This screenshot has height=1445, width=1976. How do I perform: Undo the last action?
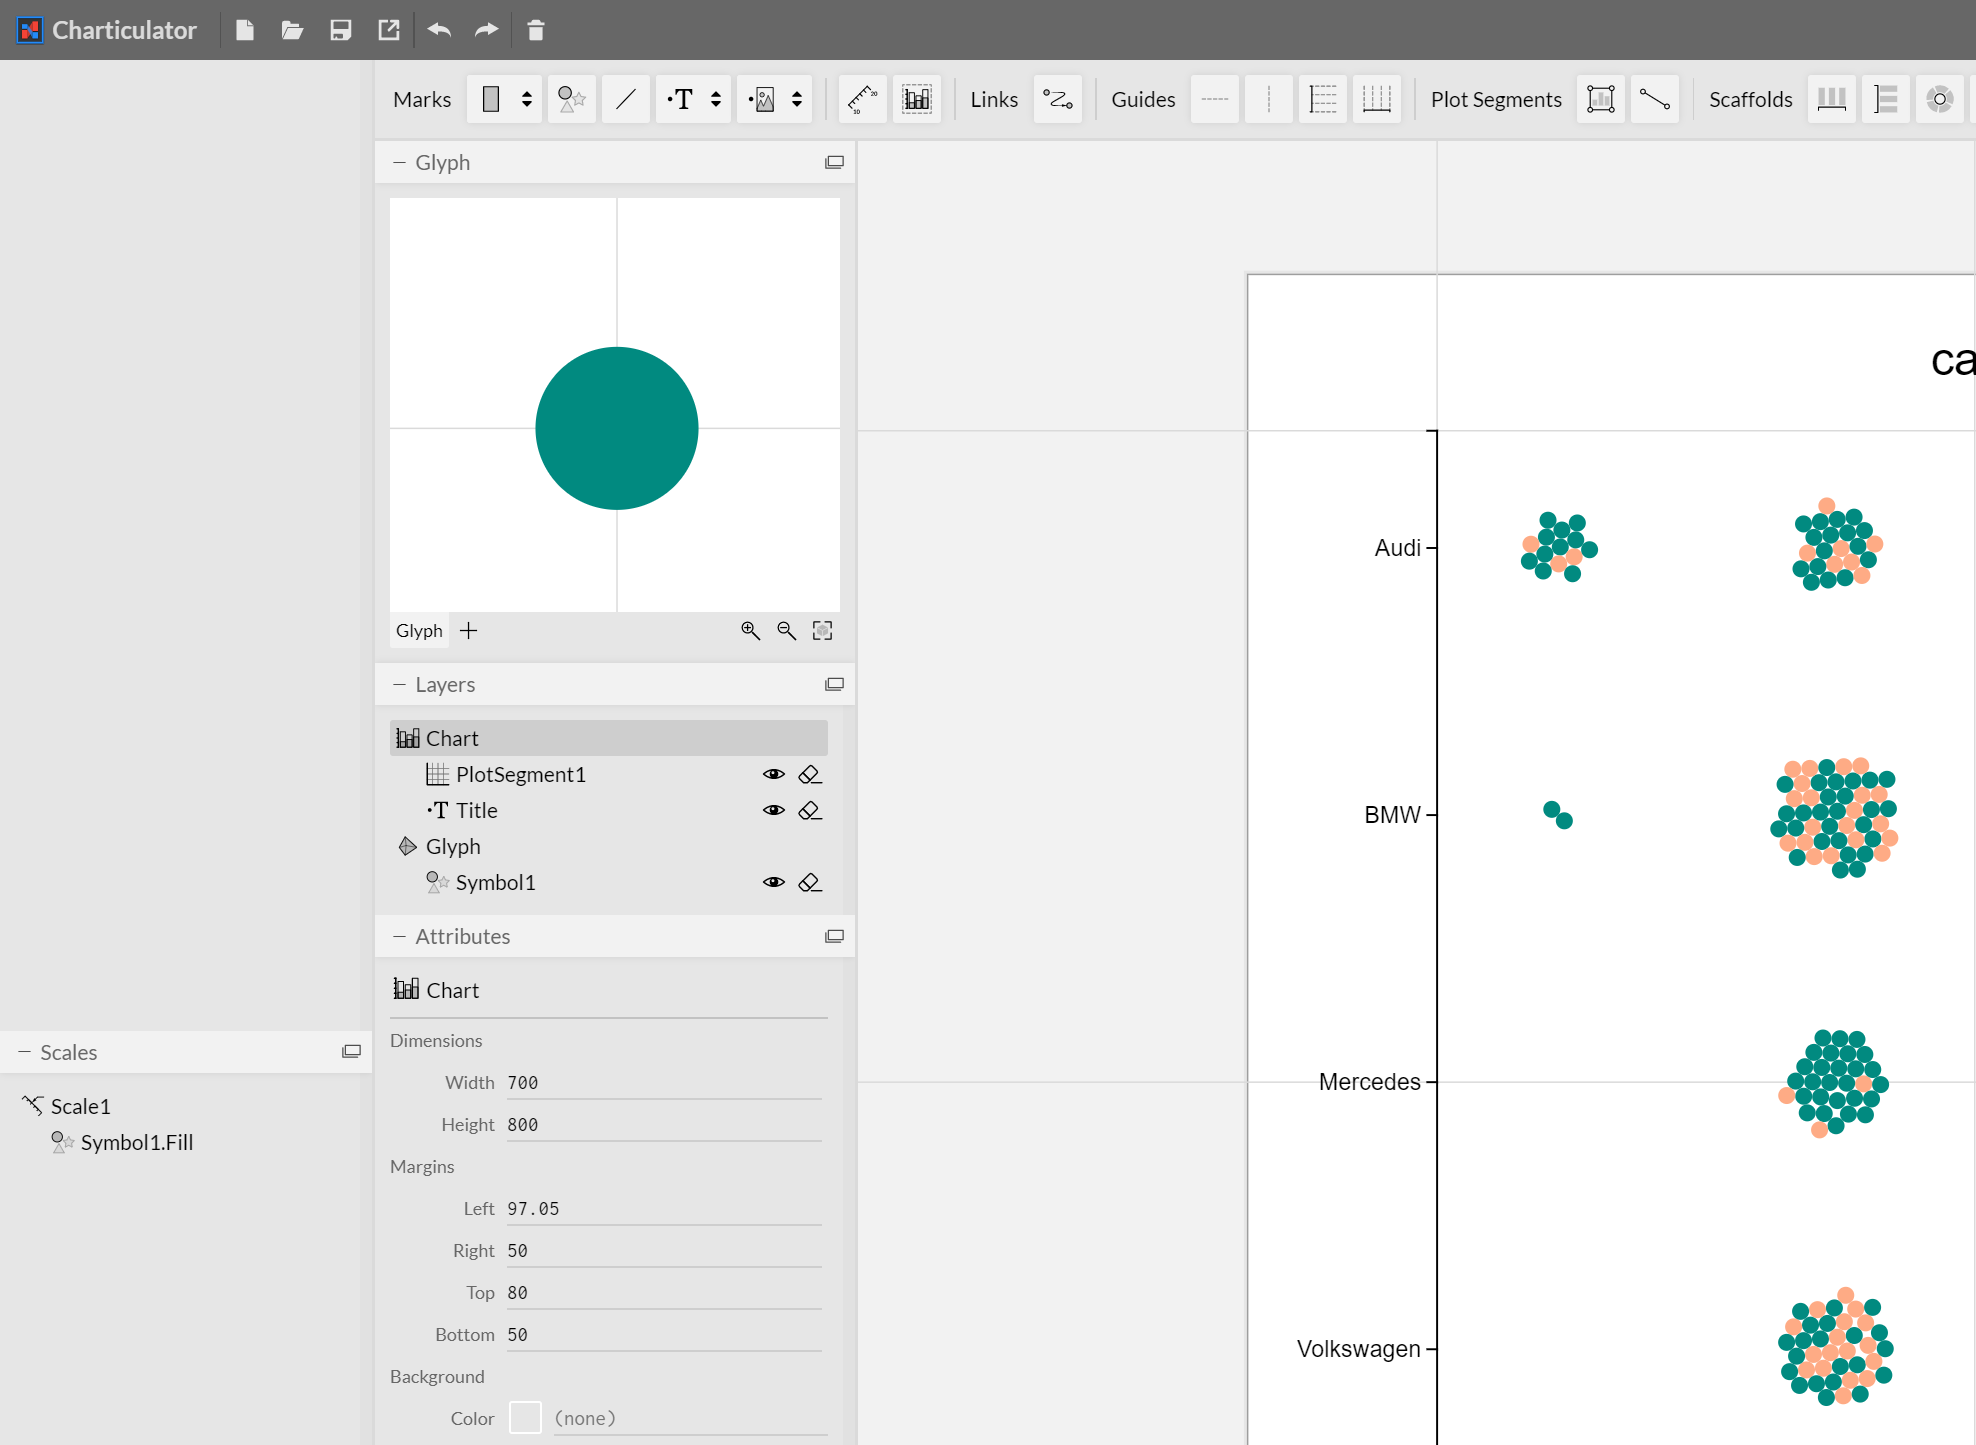point(439,30)
